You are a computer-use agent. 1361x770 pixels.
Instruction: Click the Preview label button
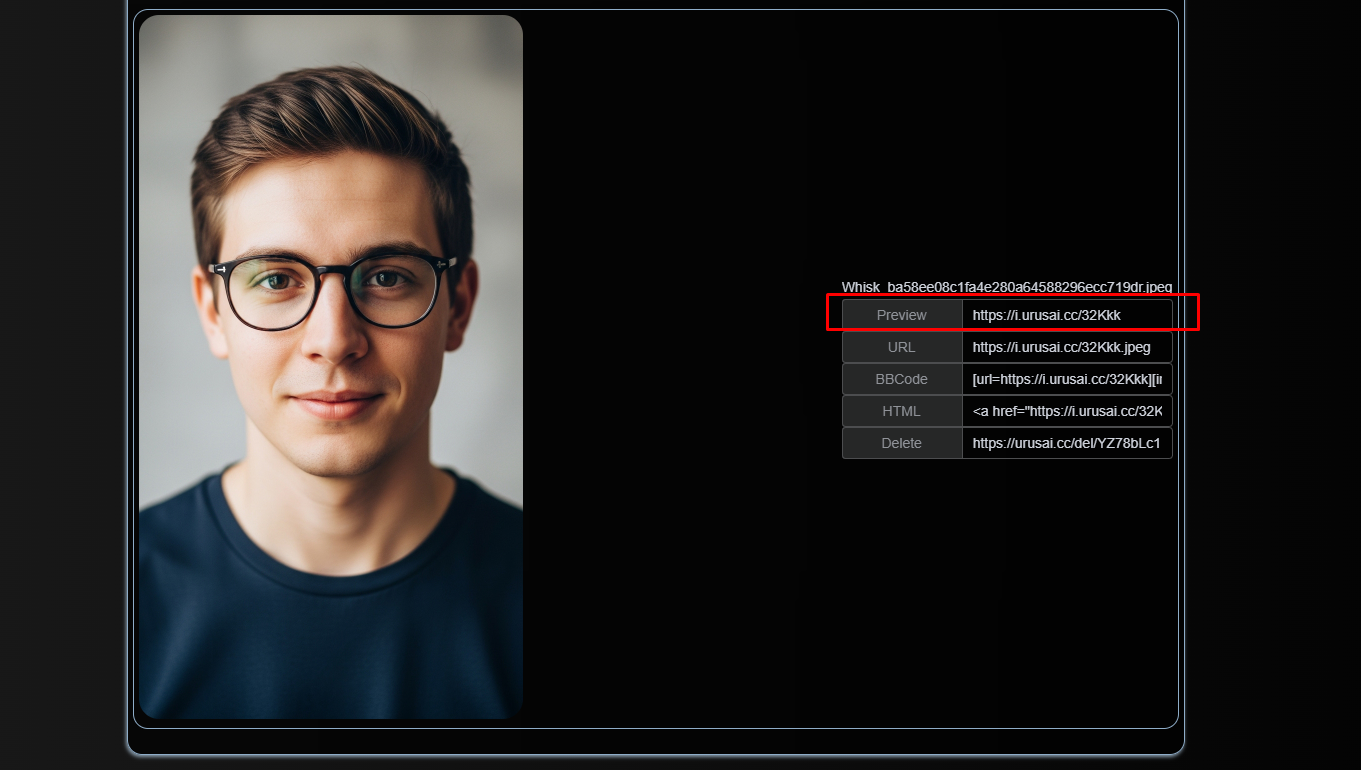[x=900, y=314]
